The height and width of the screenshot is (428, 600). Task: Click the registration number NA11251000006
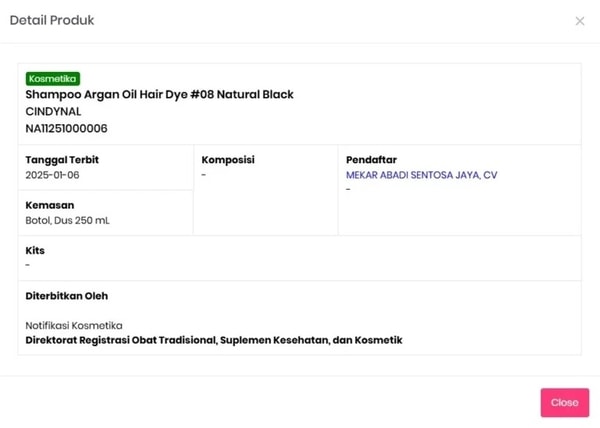click(66, 128)
